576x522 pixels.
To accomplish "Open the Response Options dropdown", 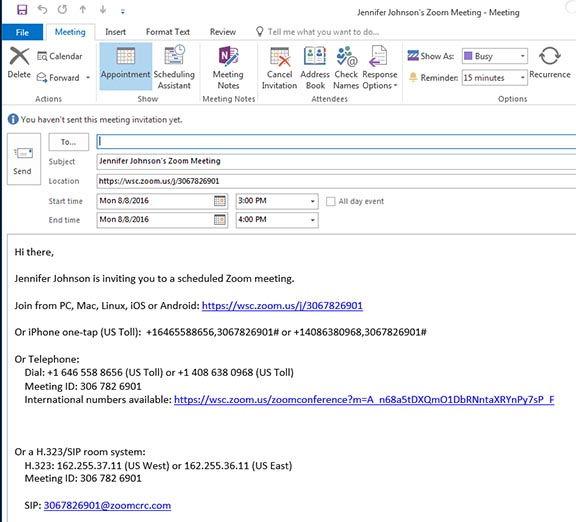I will click(380, 68).
